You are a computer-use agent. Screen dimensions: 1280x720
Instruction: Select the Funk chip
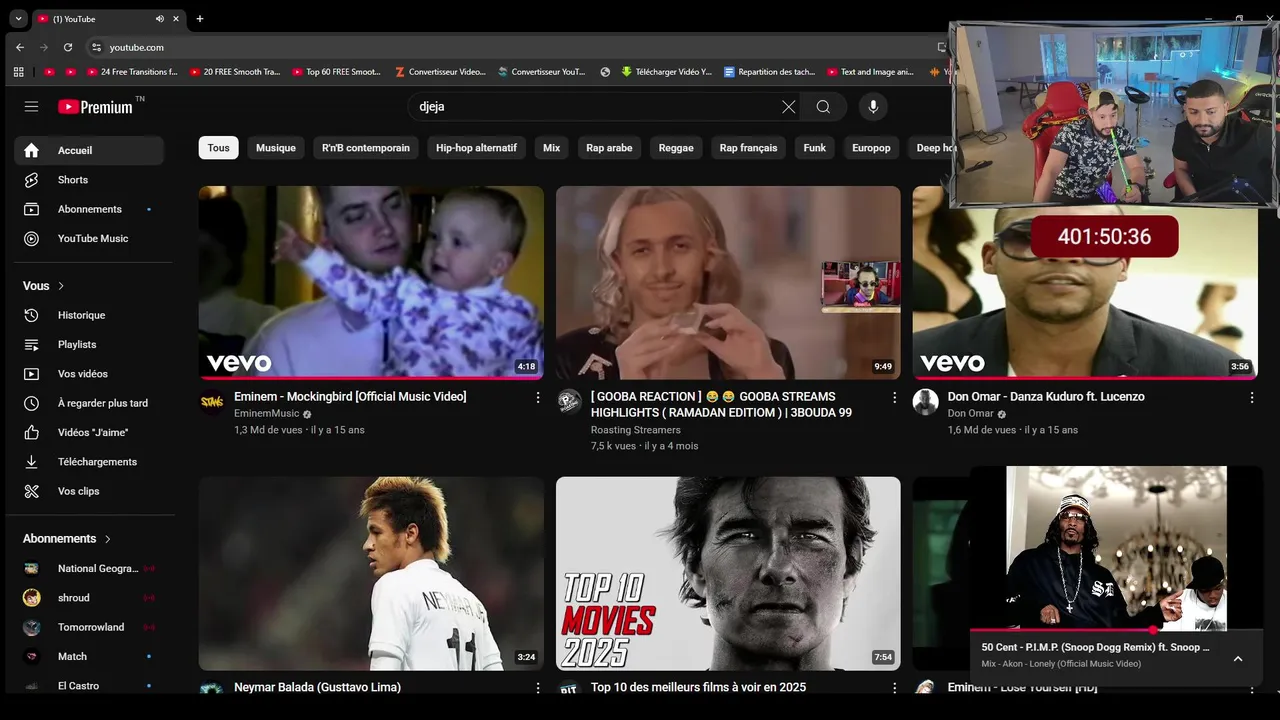pos(815,148)
